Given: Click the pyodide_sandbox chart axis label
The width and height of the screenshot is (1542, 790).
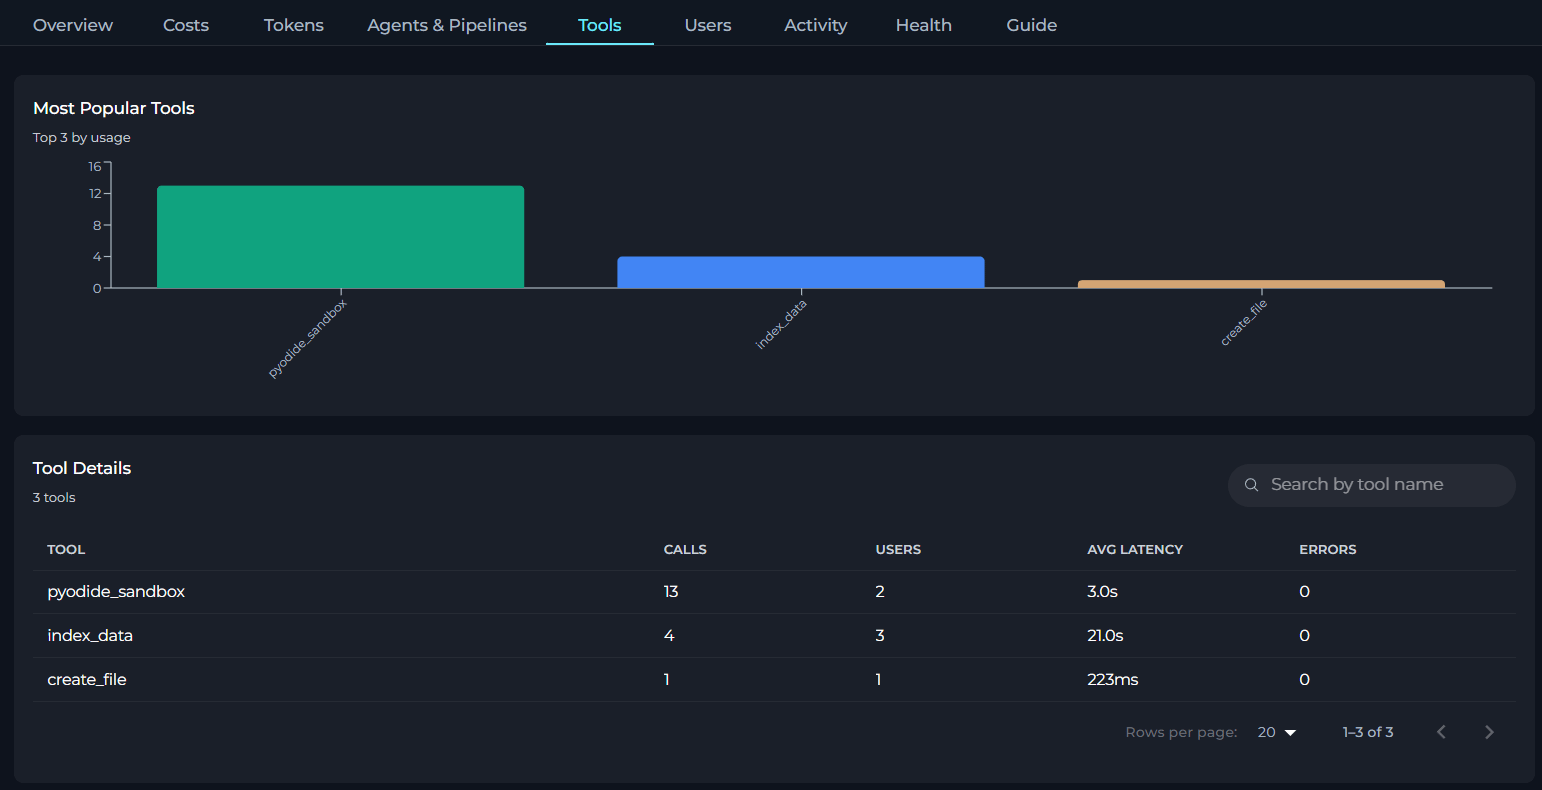Looking at the screenshot, I should pos(307,338).
